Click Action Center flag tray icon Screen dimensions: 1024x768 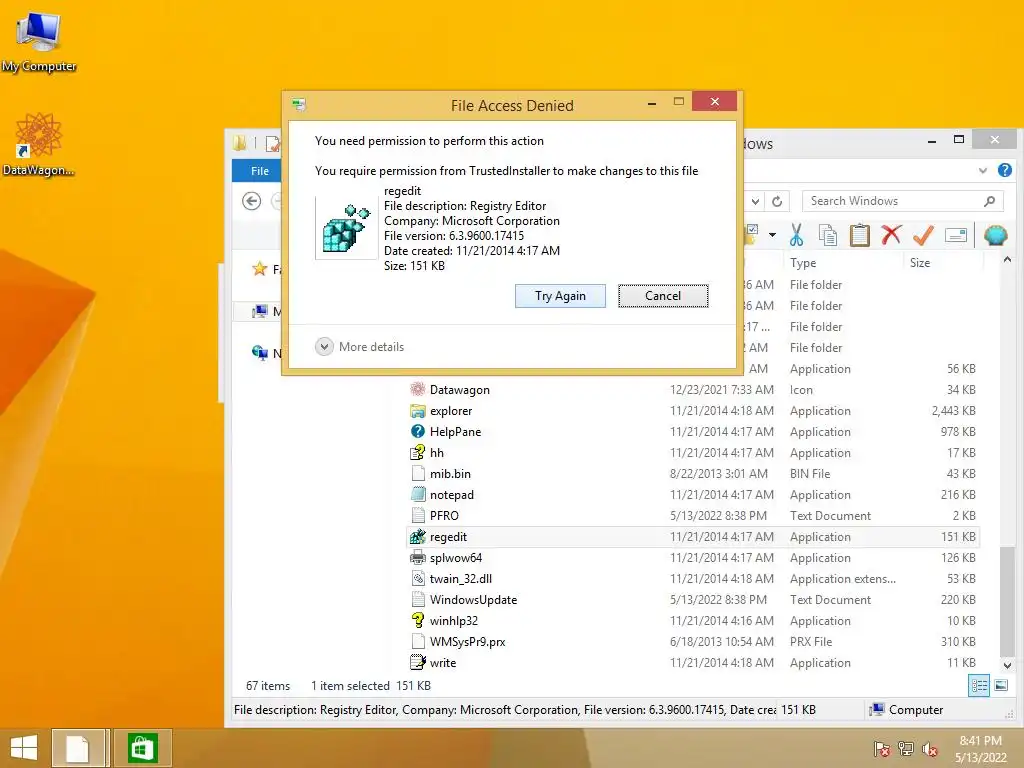[882, 749]
